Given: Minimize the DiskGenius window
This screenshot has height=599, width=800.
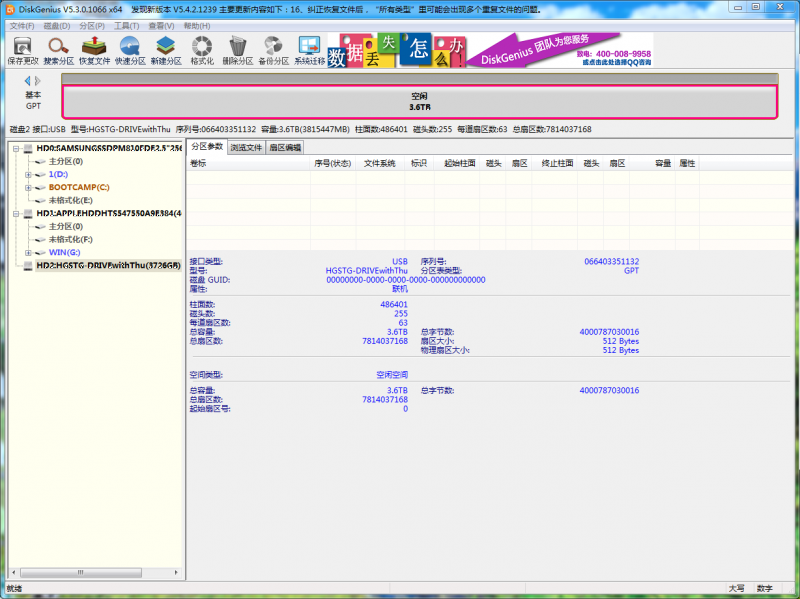Looking at the screenshot, I should 737,7.
